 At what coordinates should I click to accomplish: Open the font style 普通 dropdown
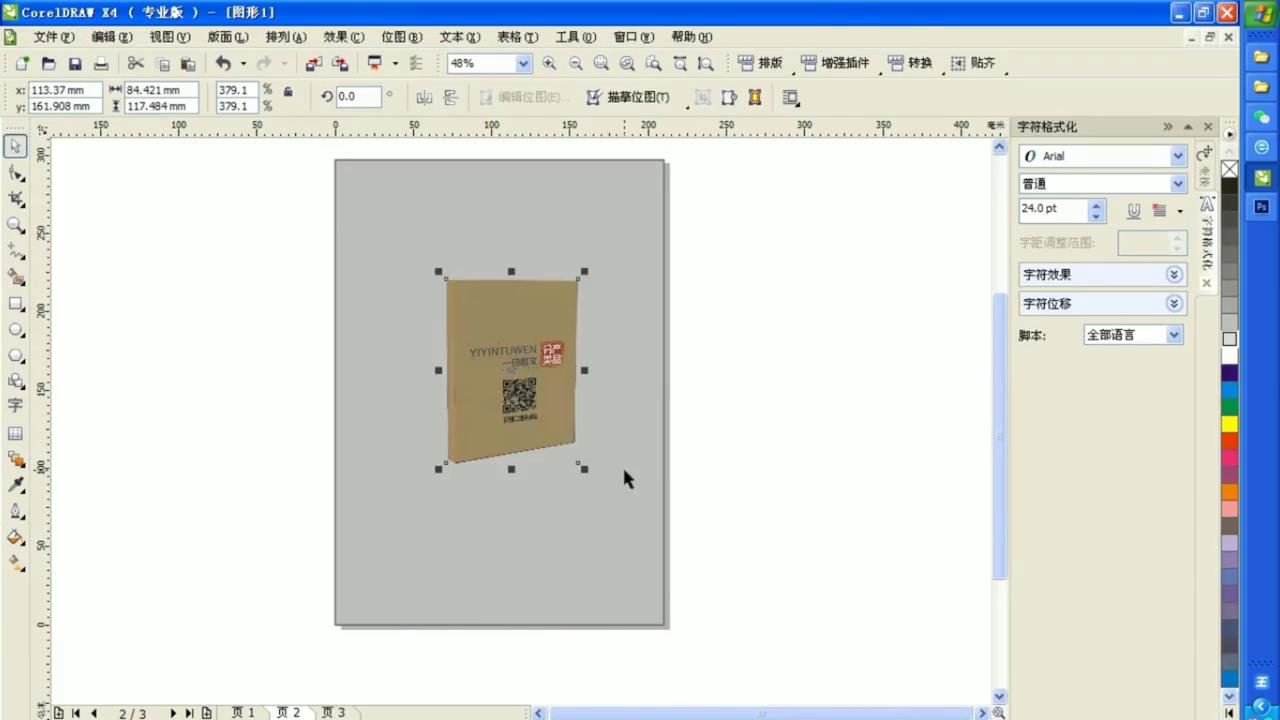point(1178,184)
